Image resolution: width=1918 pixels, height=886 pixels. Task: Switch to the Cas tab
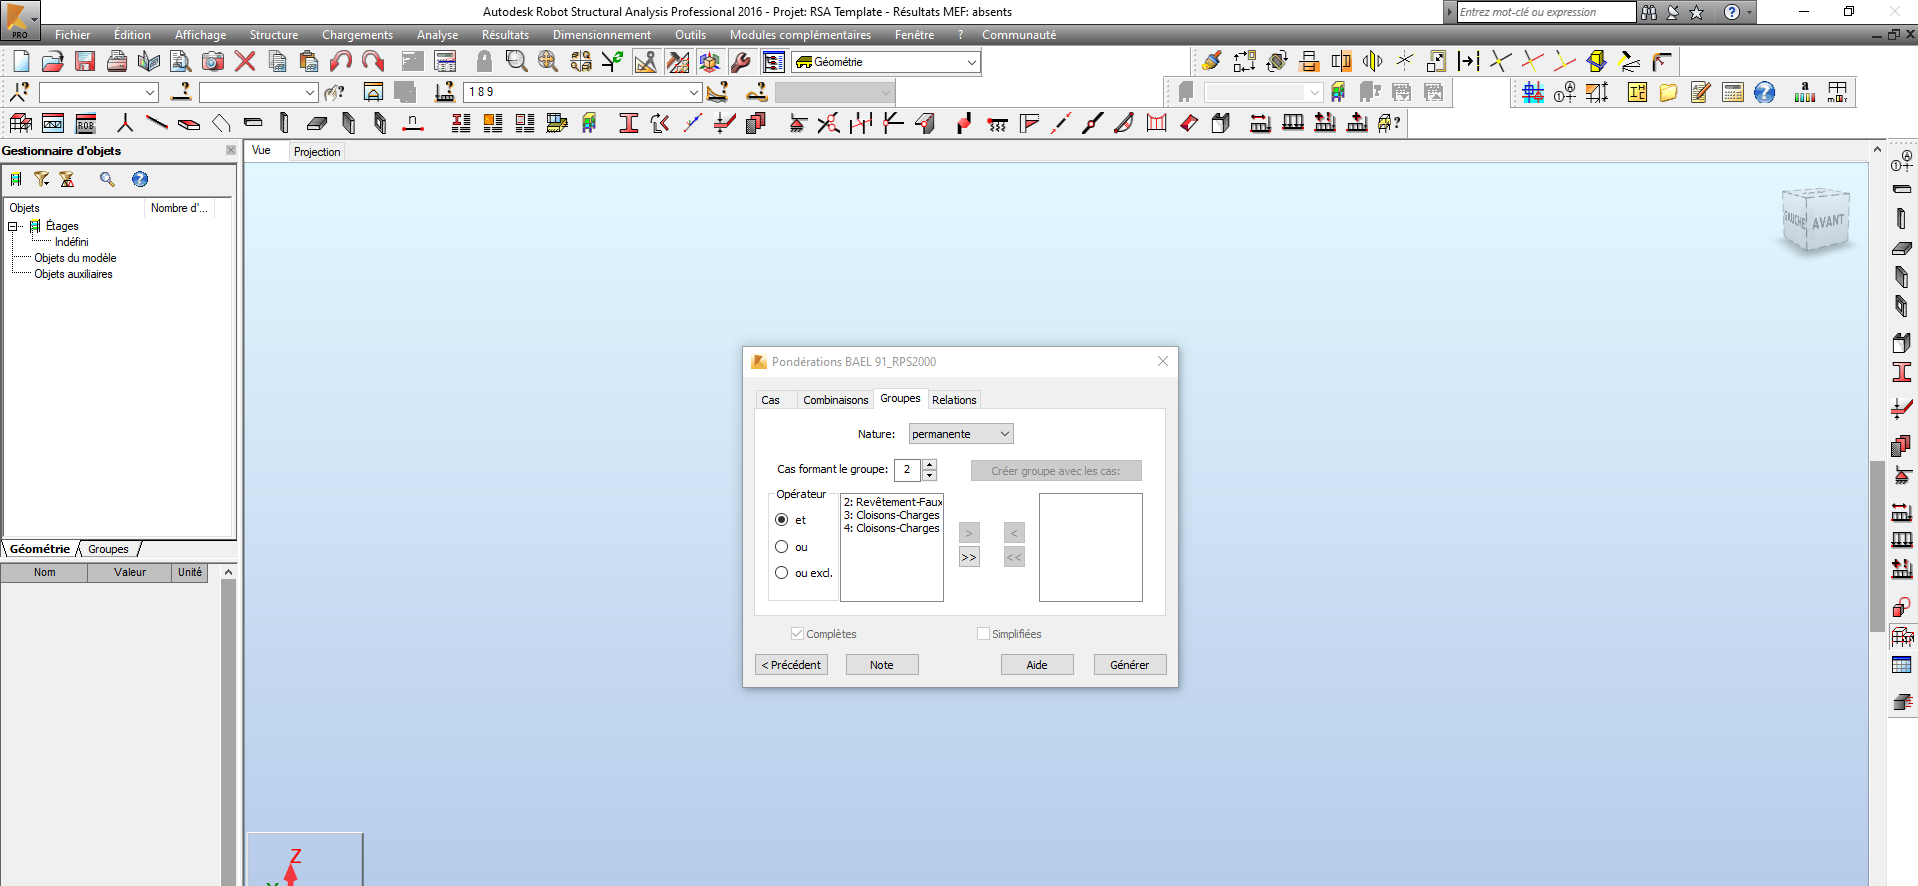pyautogui.click(x=770, y=400)
